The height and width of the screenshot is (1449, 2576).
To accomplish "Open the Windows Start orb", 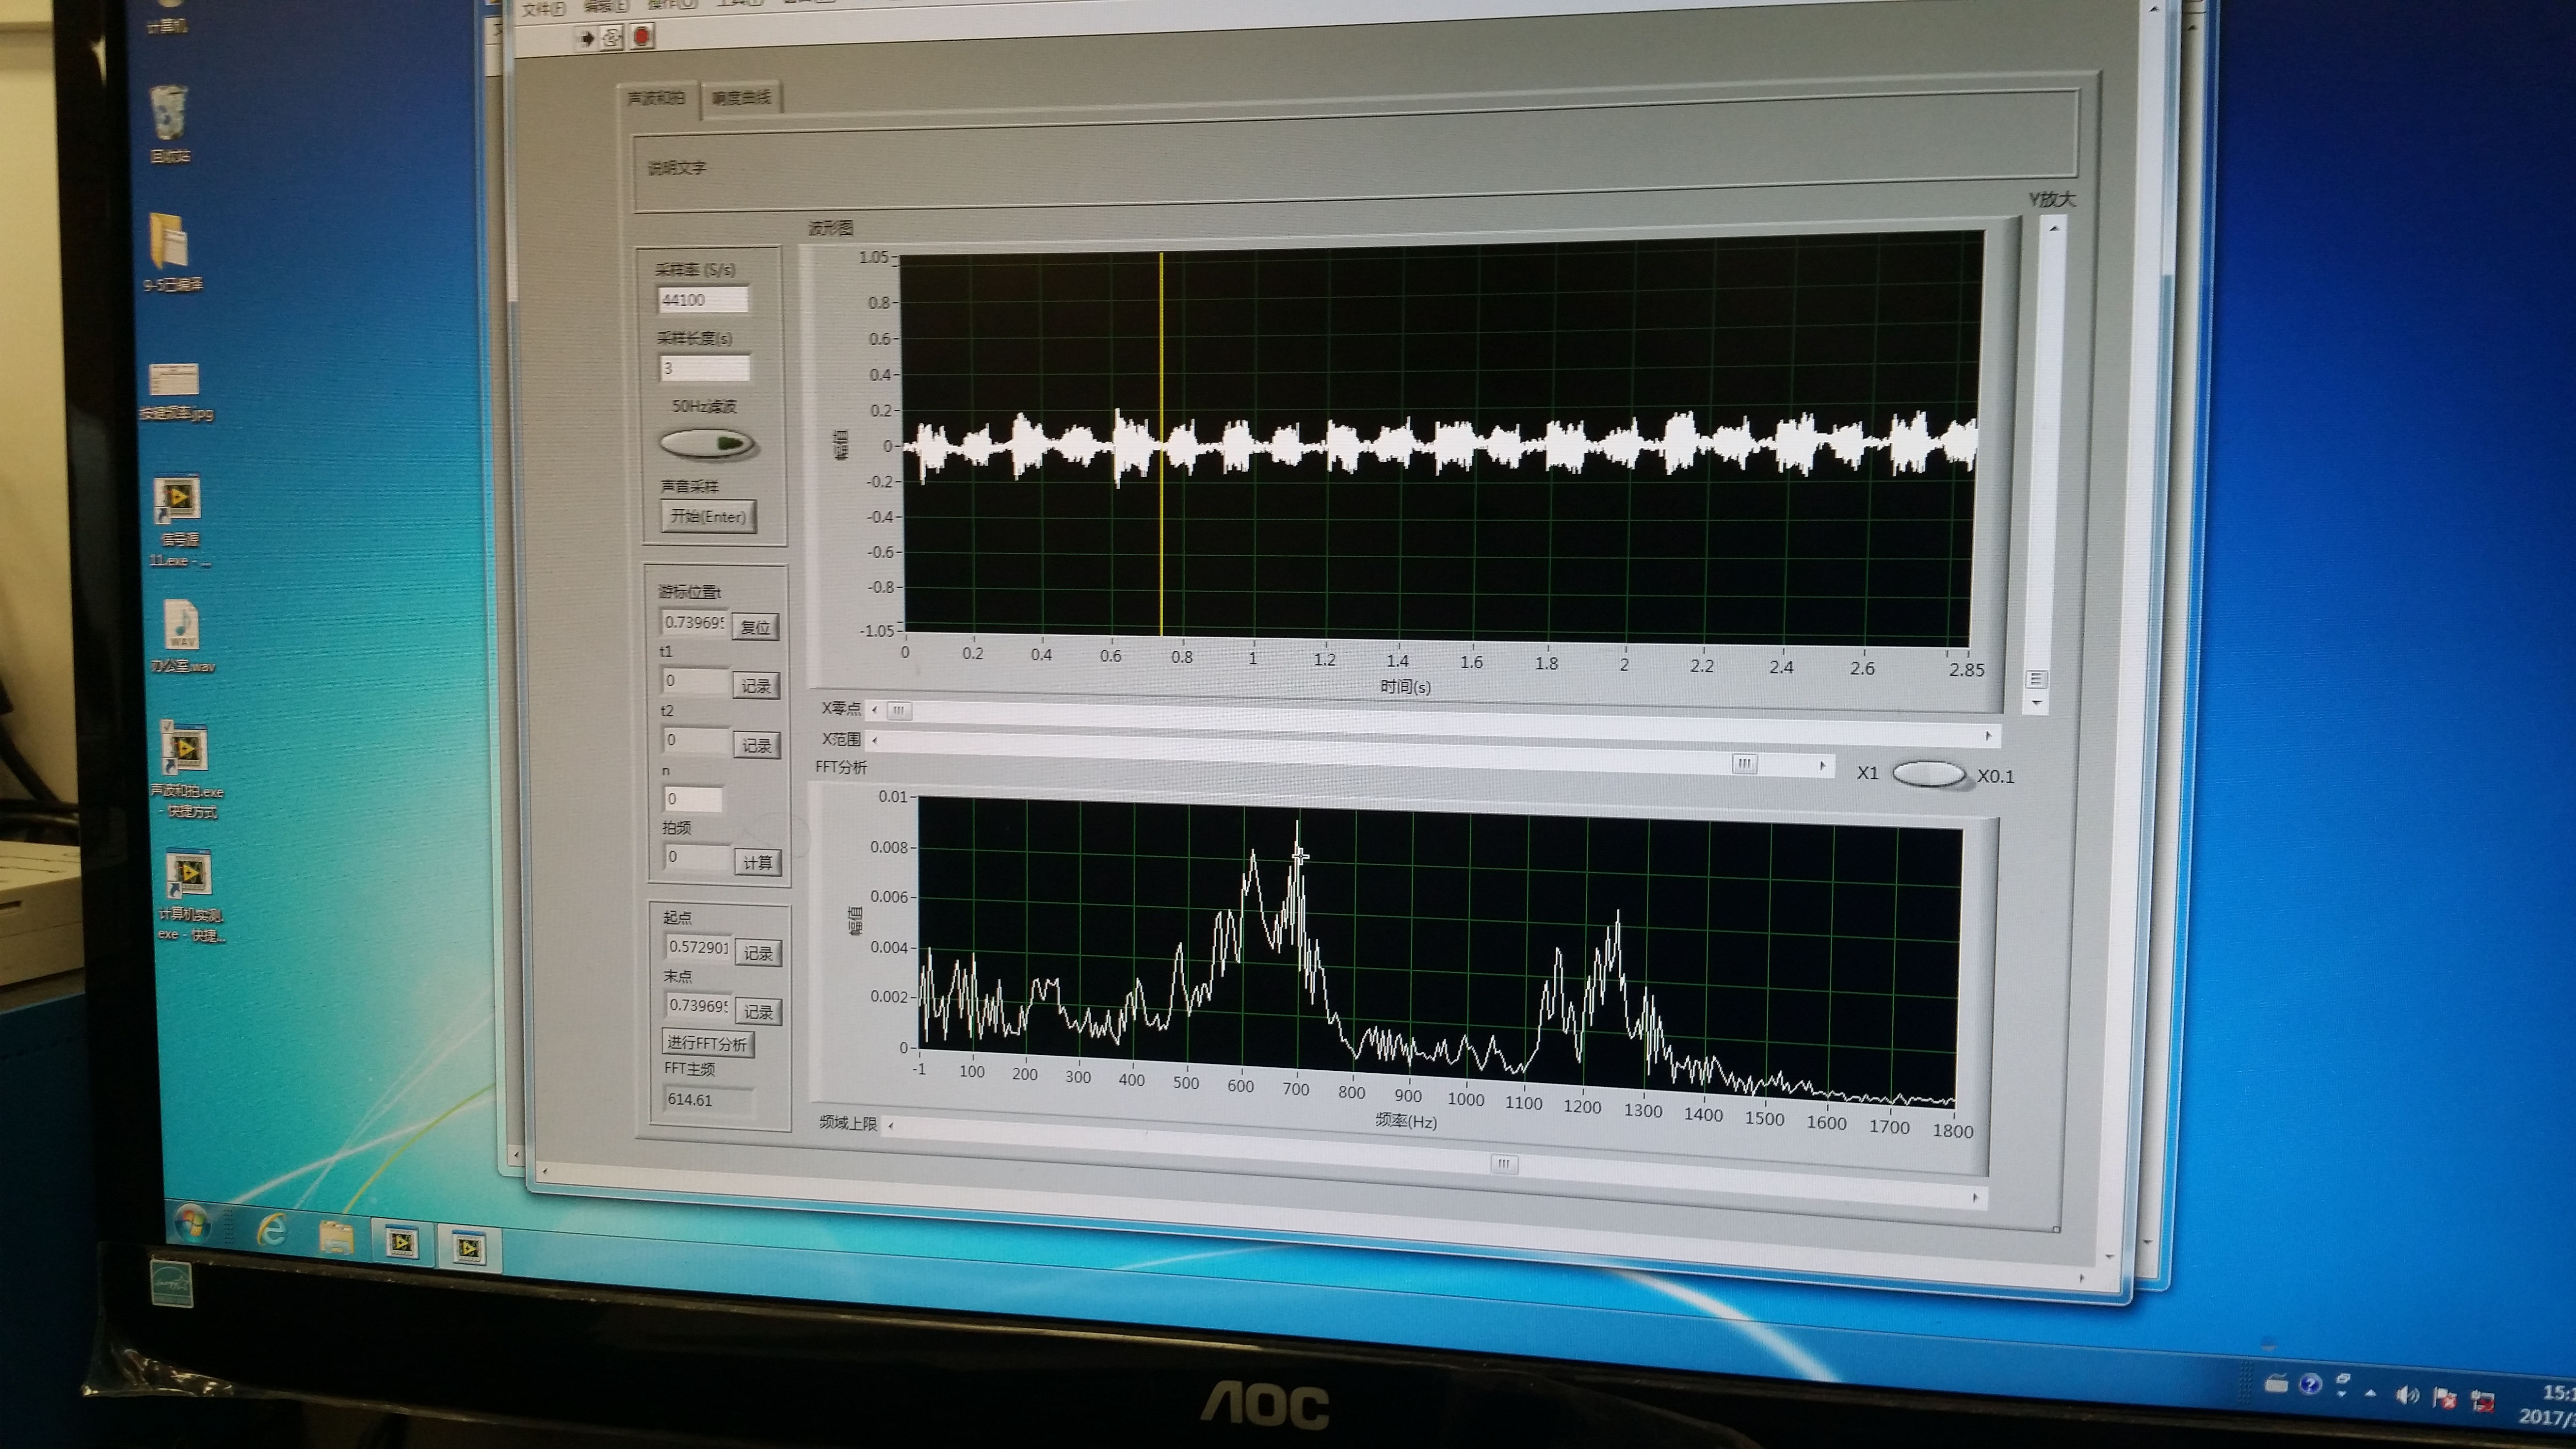I will (192, 1222).
